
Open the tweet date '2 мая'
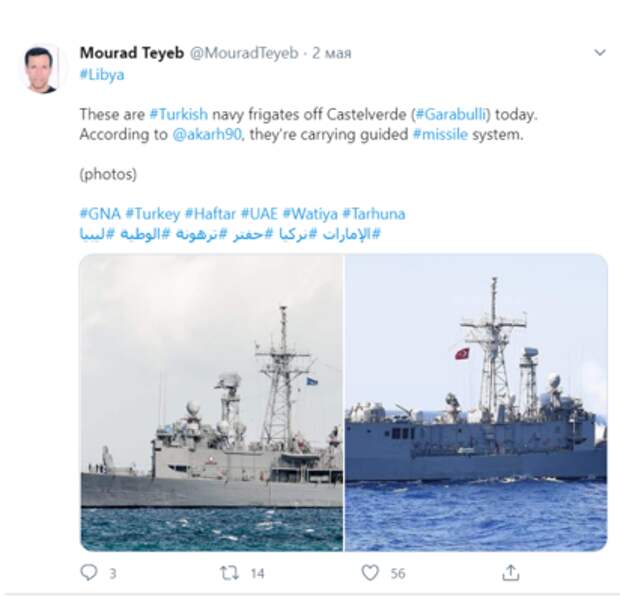pos(332,53)
